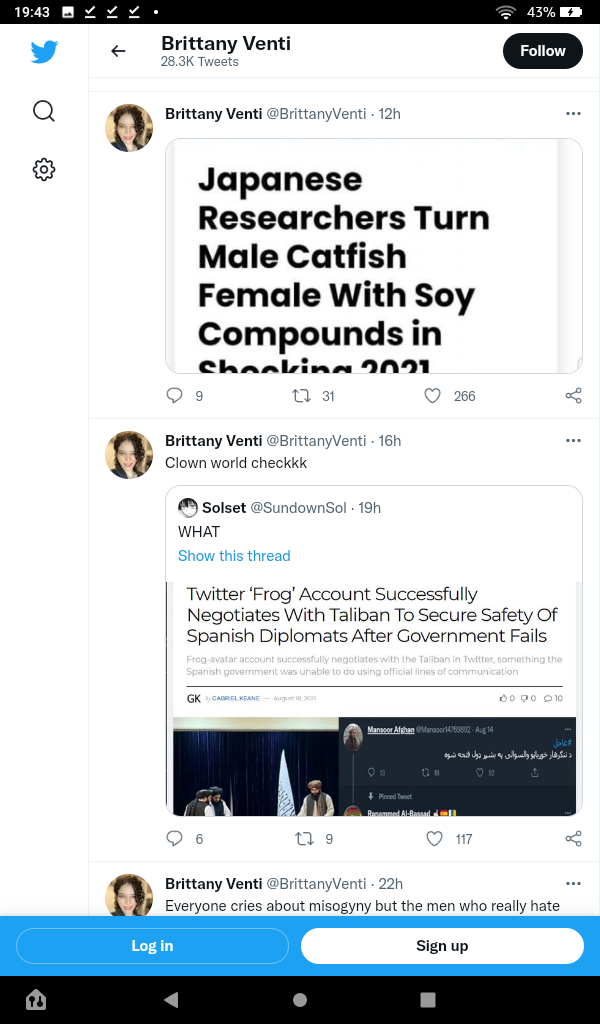
Task: Open the settings gear in sidebar
Action: [x=44, y=170]
